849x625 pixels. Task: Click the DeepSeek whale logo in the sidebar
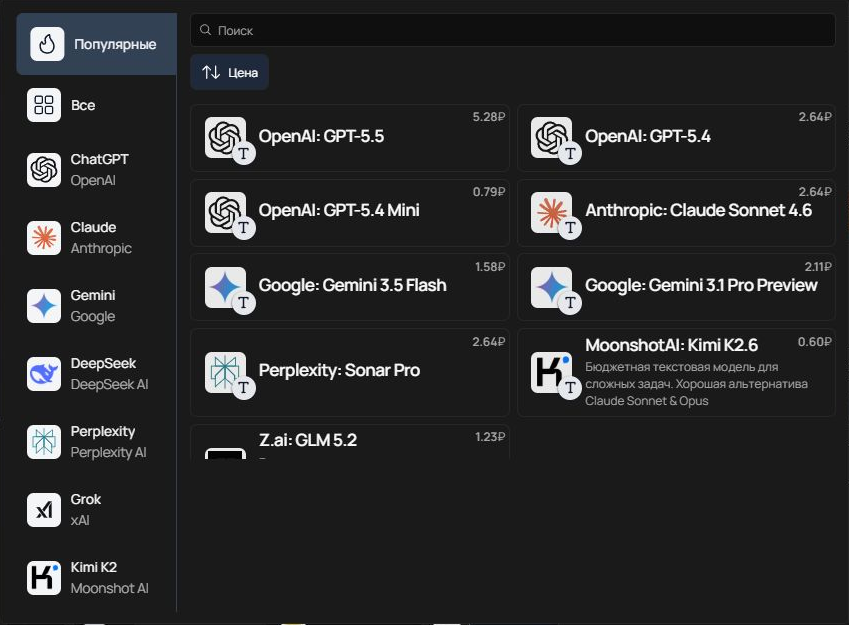point(44,374)
